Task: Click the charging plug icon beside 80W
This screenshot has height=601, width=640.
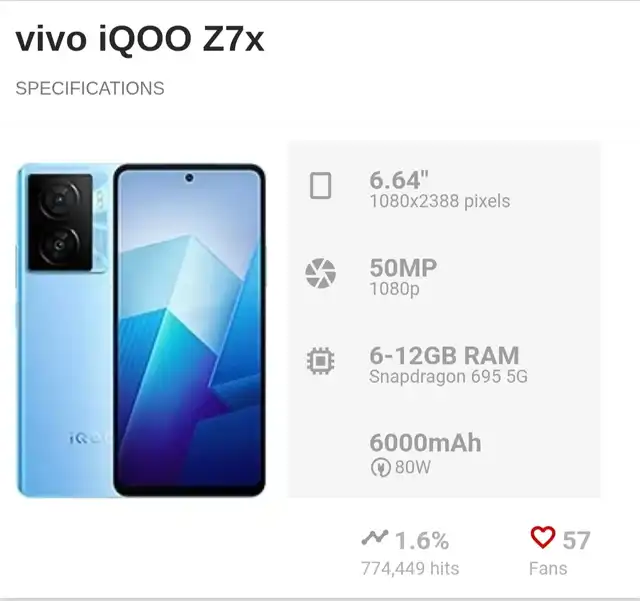Action: coord(380,467)
